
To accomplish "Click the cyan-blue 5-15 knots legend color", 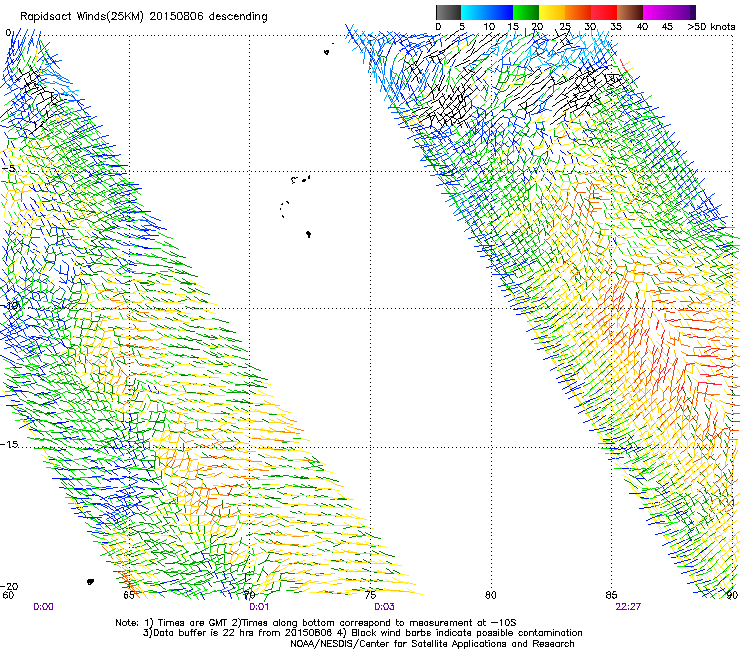I will [x=487, y=12].
